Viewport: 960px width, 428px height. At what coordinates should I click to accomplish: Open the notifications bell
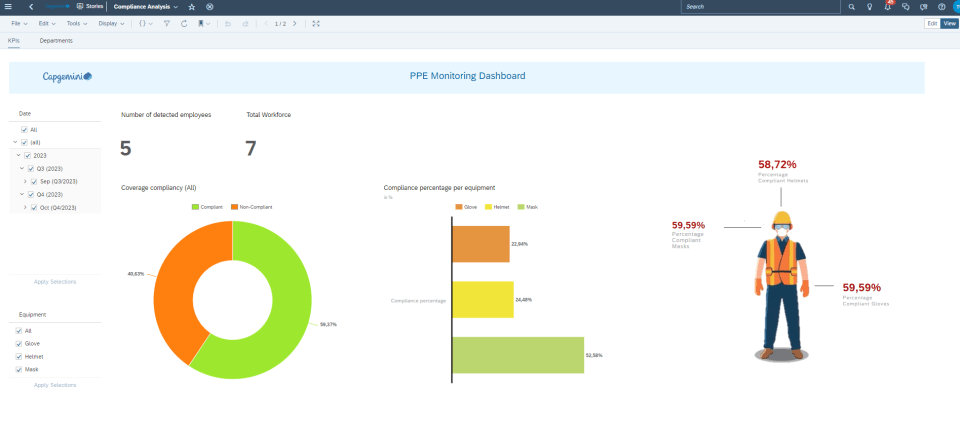point(887,7)
